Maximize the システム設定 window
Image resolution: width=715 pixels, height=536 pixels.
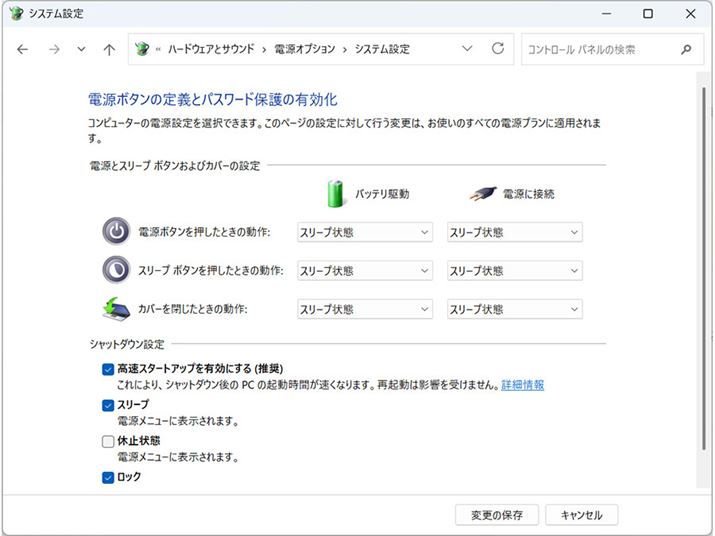[648, 14]
